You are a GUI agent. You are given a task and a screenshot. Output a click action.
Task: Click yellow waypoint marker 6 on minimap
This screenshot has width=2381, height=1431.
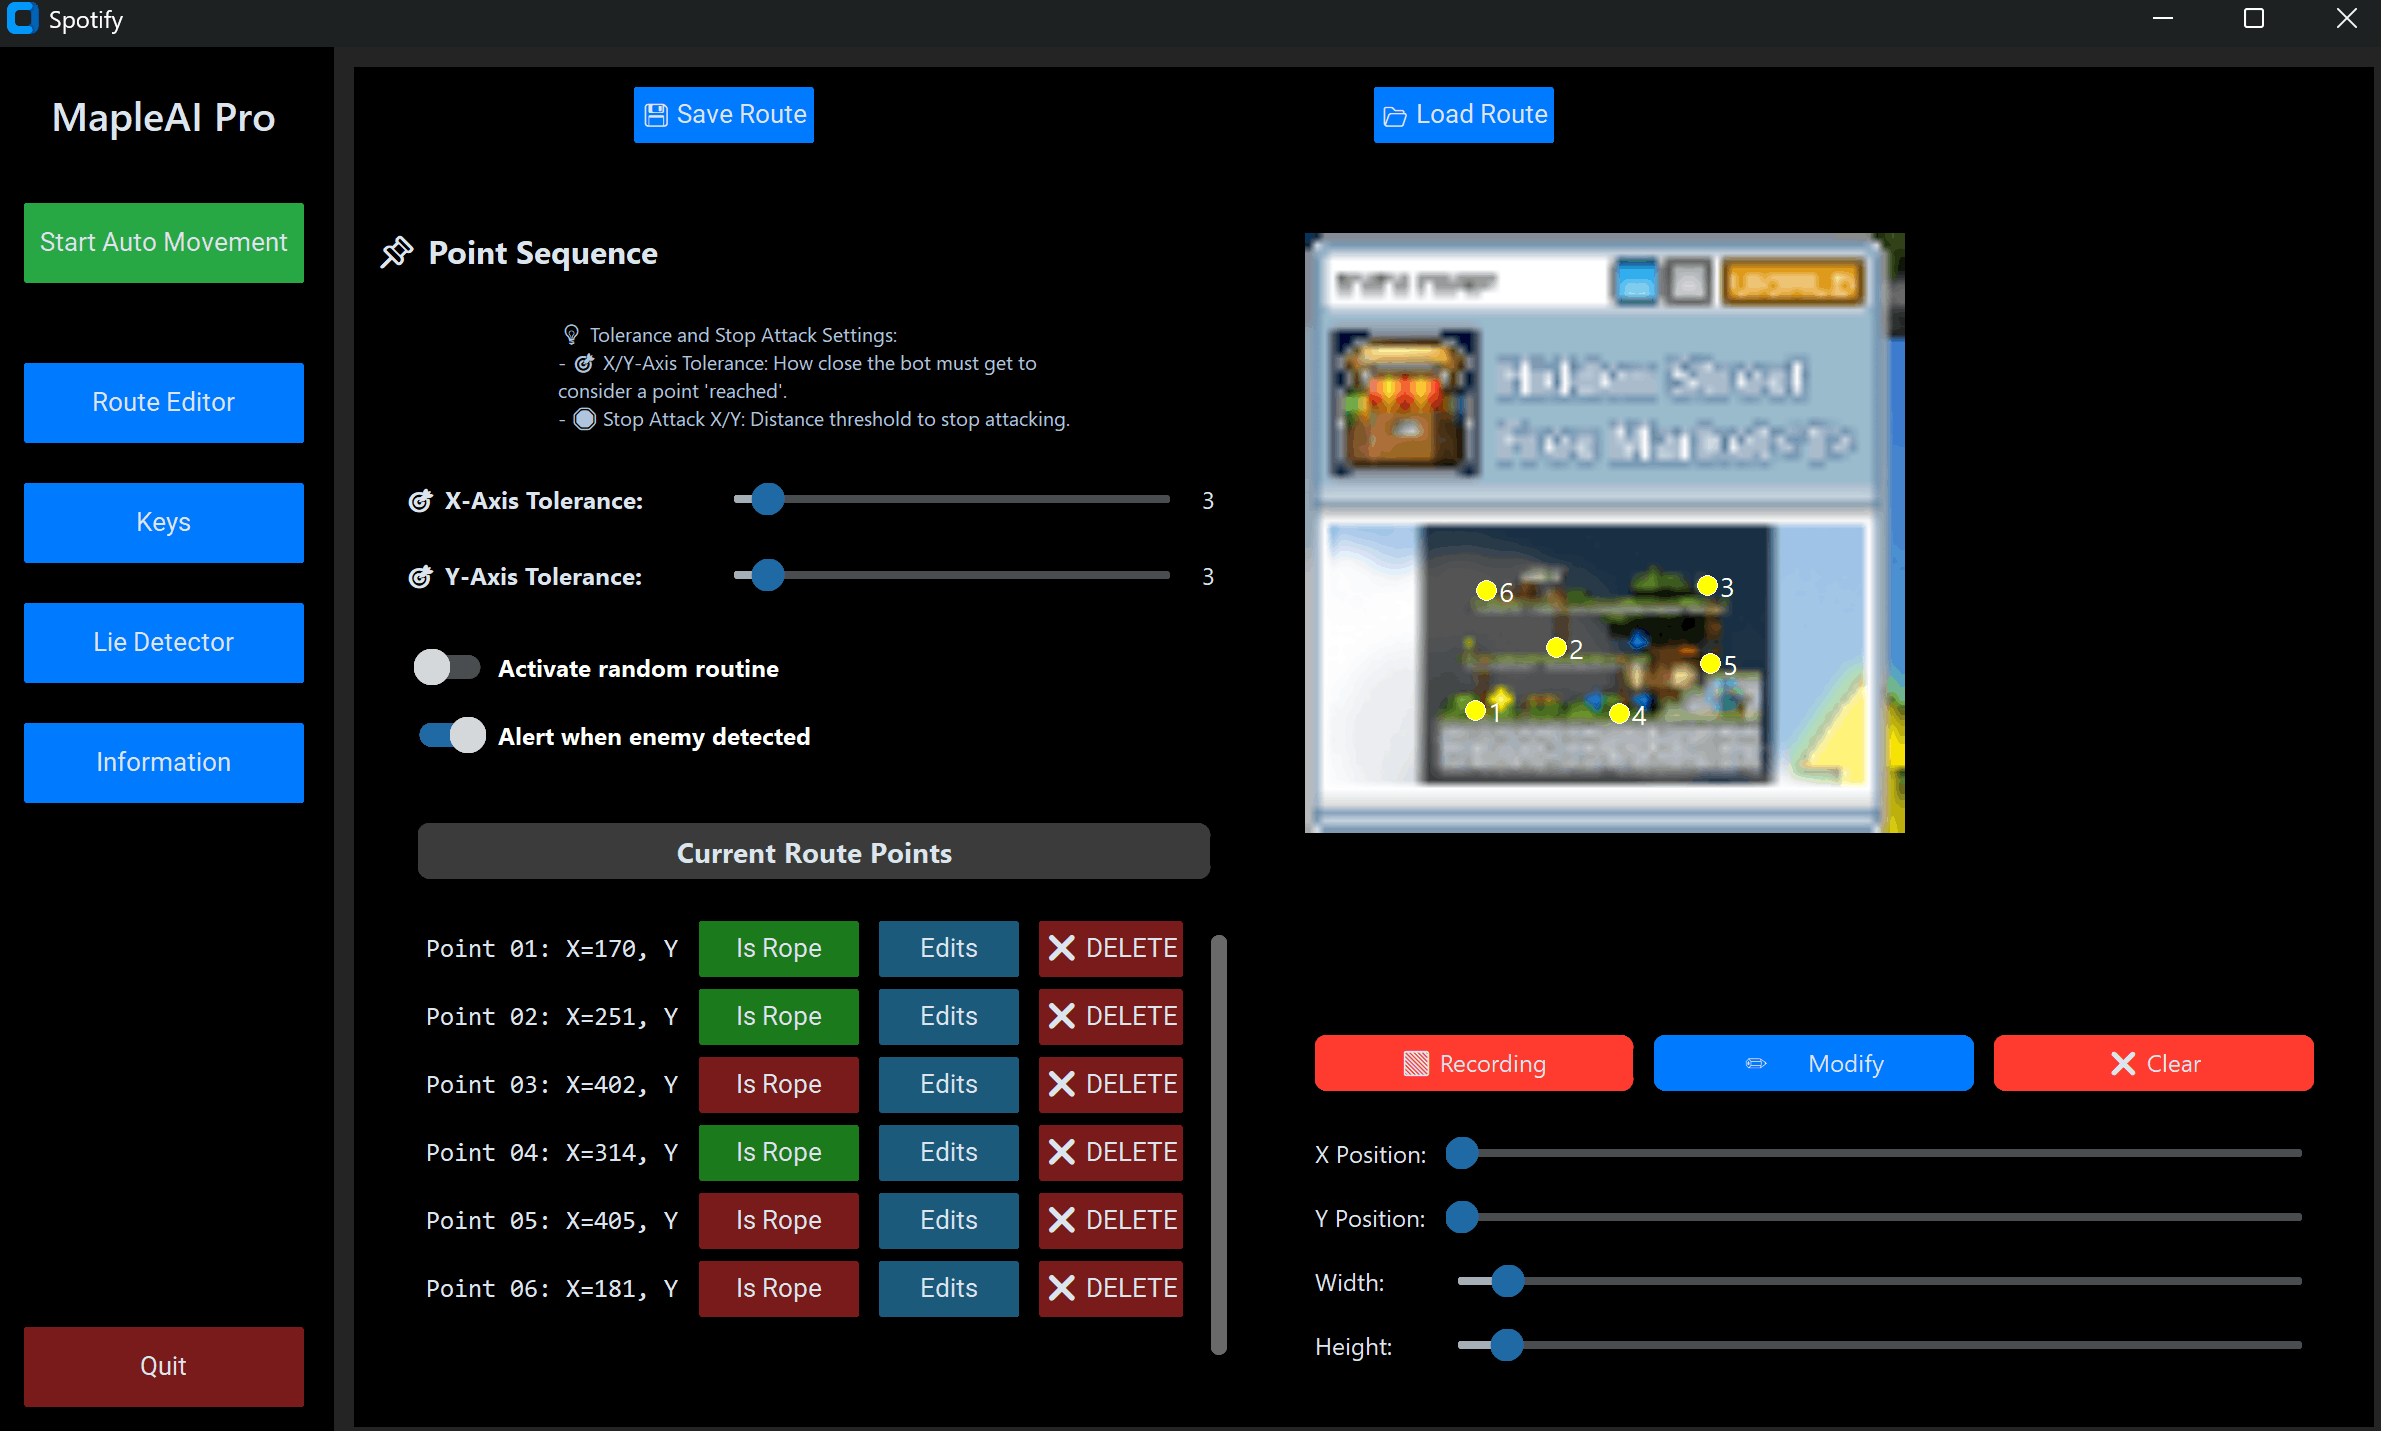pos(1486,590)
